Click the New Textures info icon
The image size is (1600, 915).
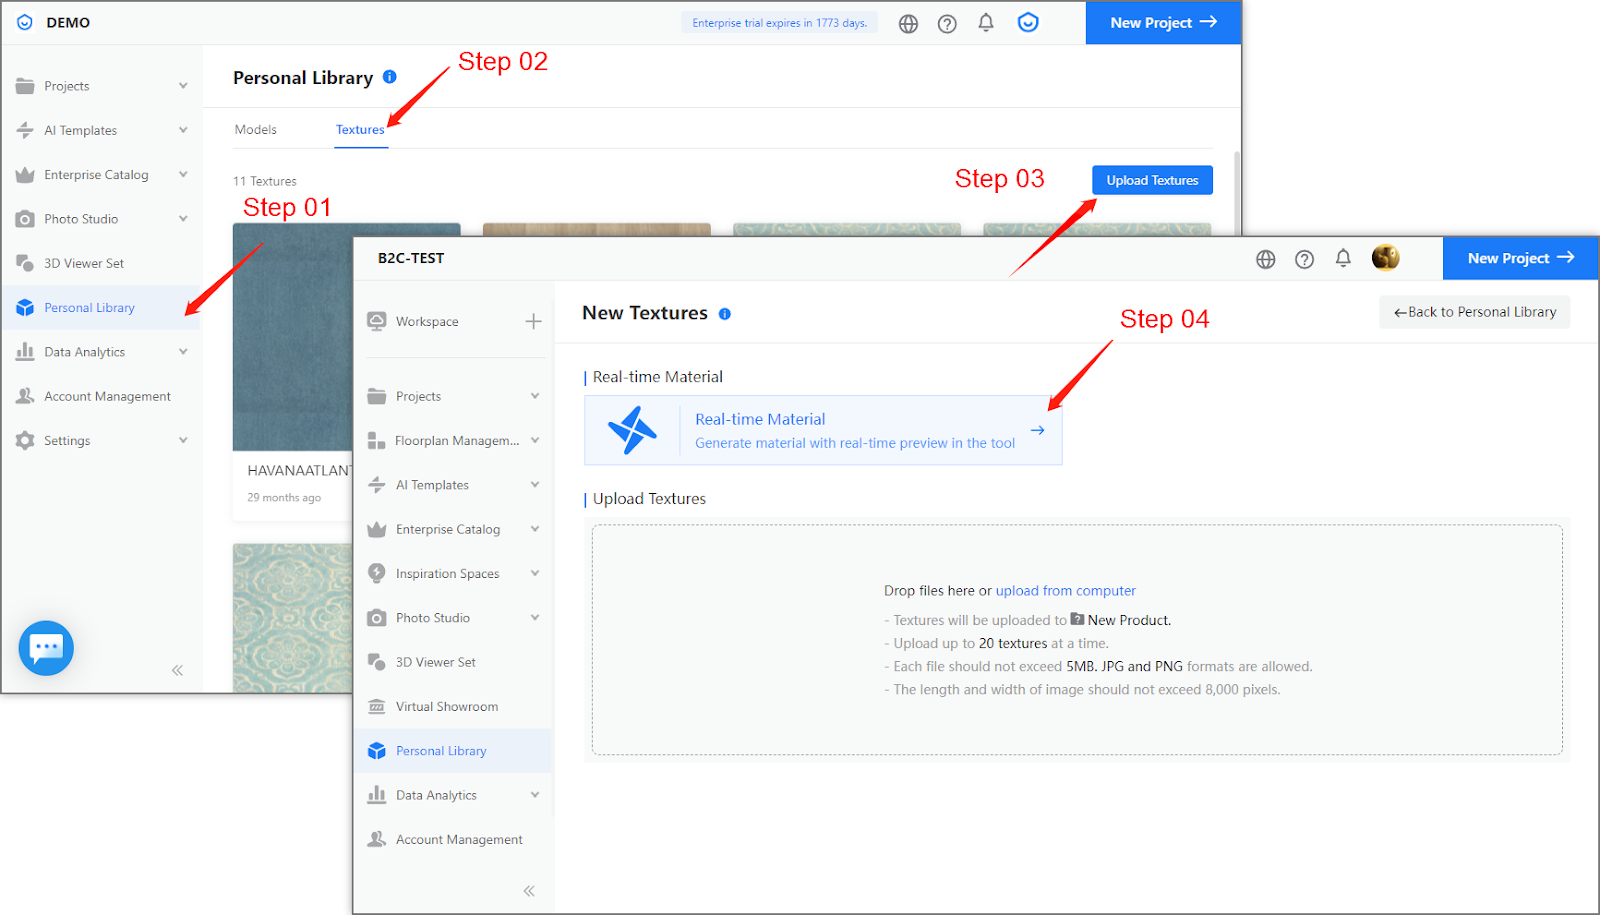click(725, 314)
